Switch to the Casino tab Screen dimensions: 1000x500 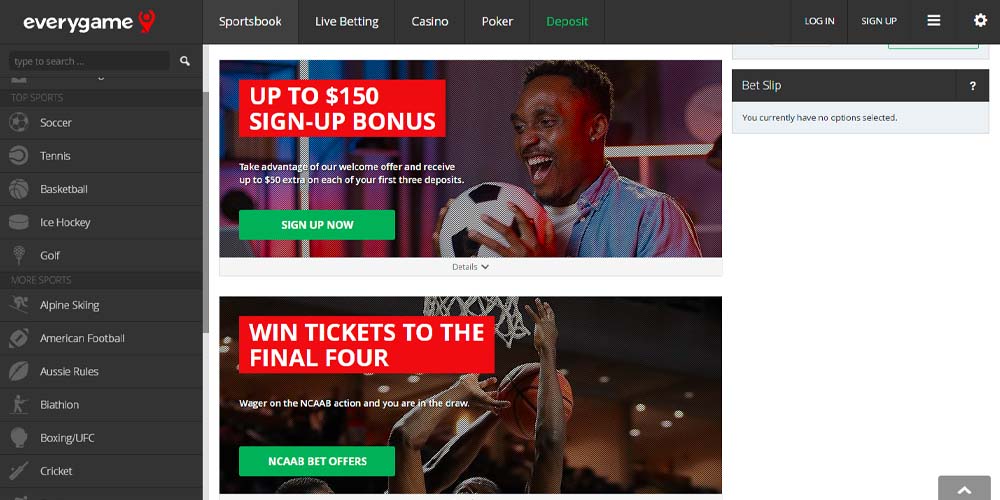[429, 22]
